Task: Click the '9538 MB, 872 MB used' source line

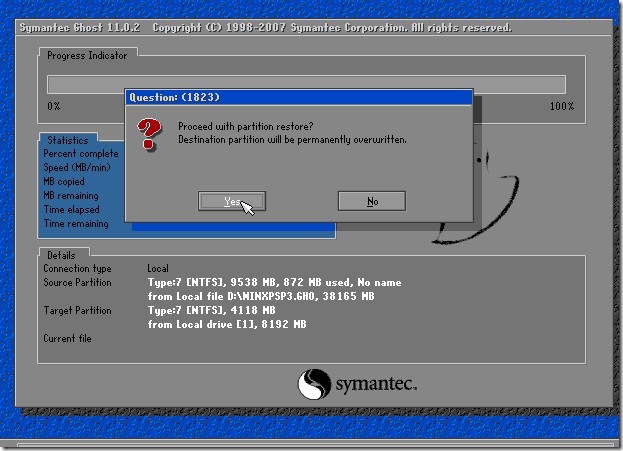Action: tap(274, 283)
